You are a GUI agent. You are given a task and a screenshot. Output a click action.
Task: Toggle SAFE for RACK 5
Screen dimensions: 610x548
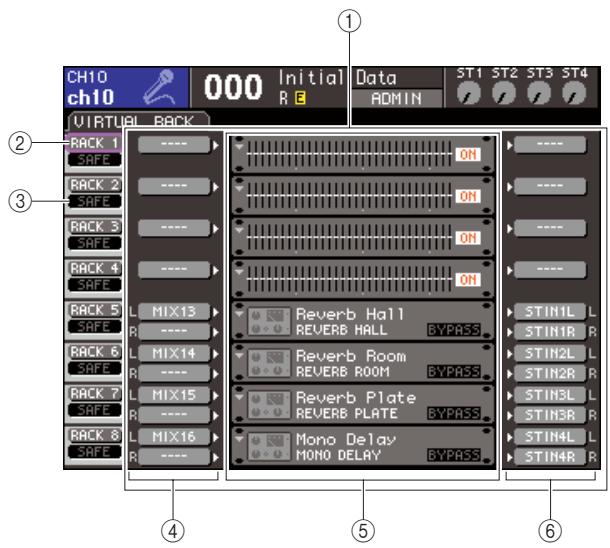click(94, 327)
